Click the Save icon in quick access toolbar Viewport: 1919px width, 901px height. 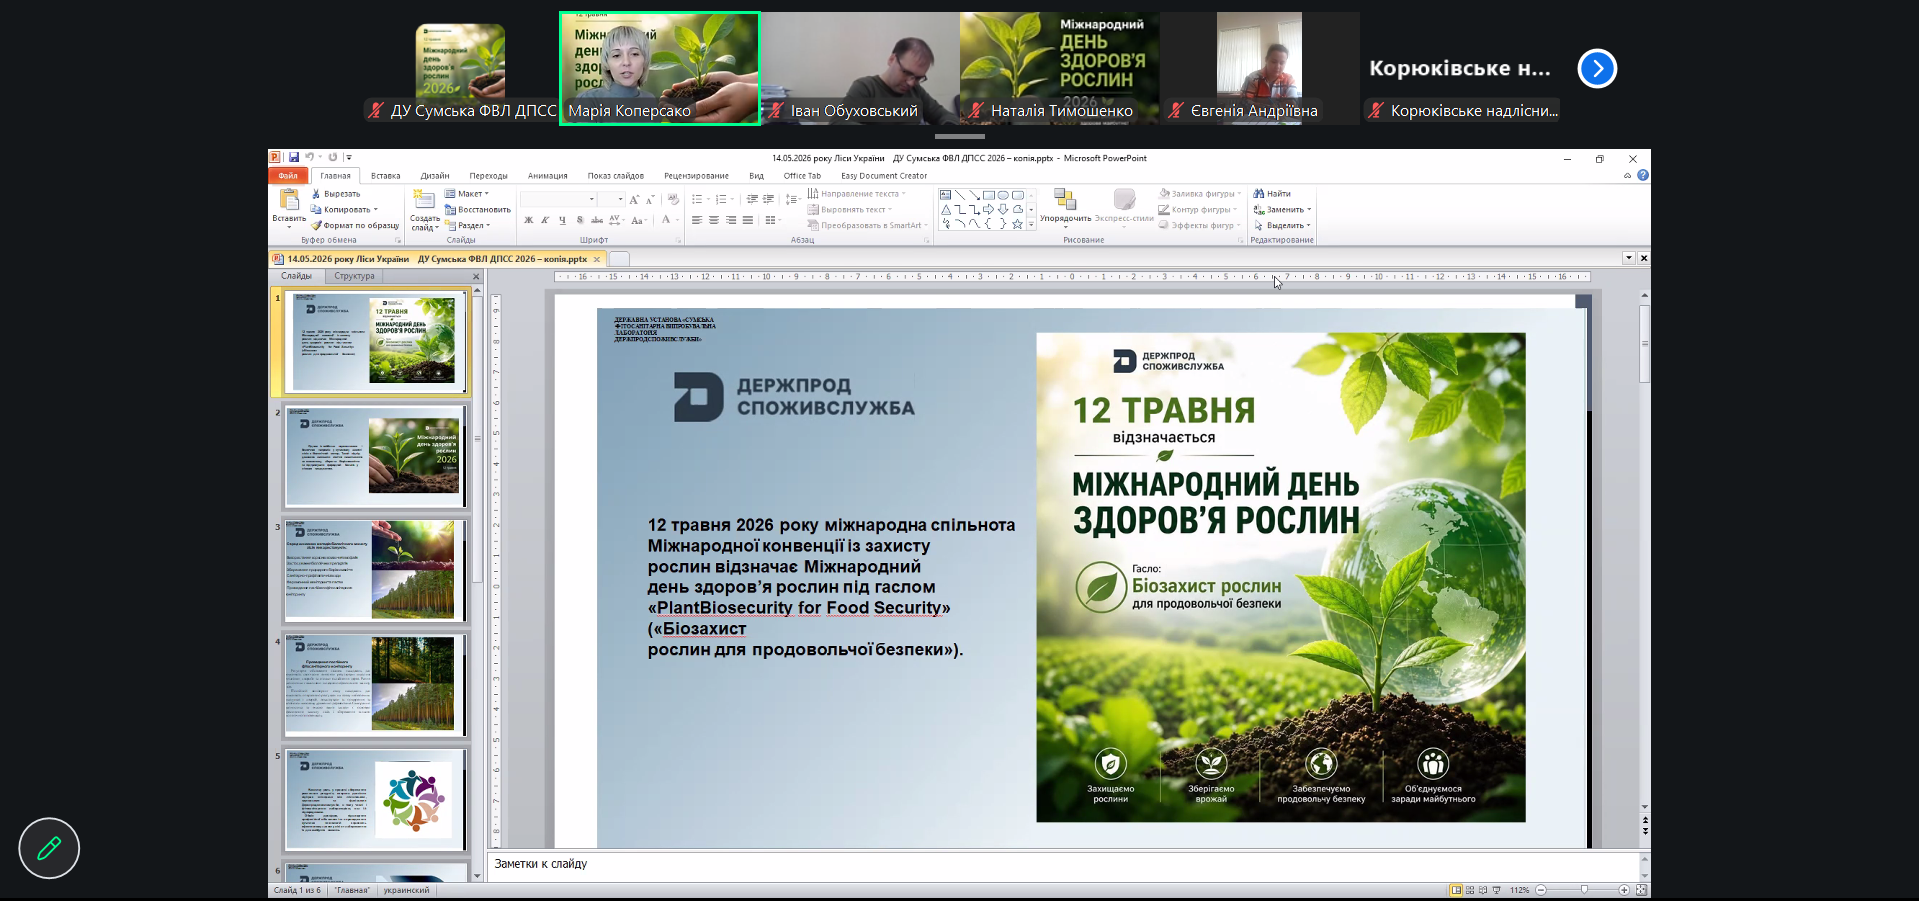(x=294, y=157)
